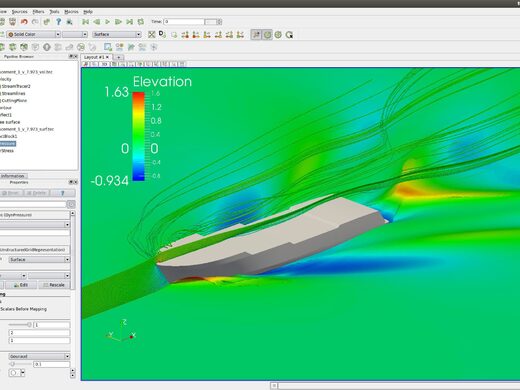The height and width of the screenshot is (390, 520).
Task: Select StreamTracer2 in the Pipeline Browser
Action: [x=16, y=86]
